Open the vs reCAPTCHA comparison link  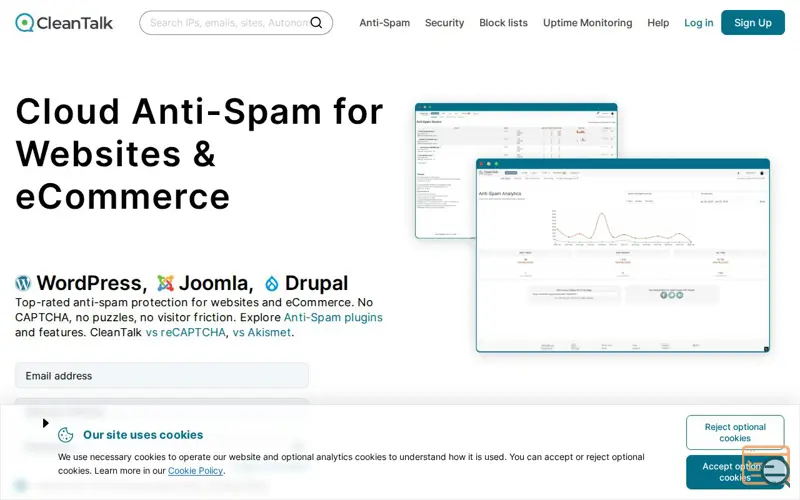click(186, 332)
